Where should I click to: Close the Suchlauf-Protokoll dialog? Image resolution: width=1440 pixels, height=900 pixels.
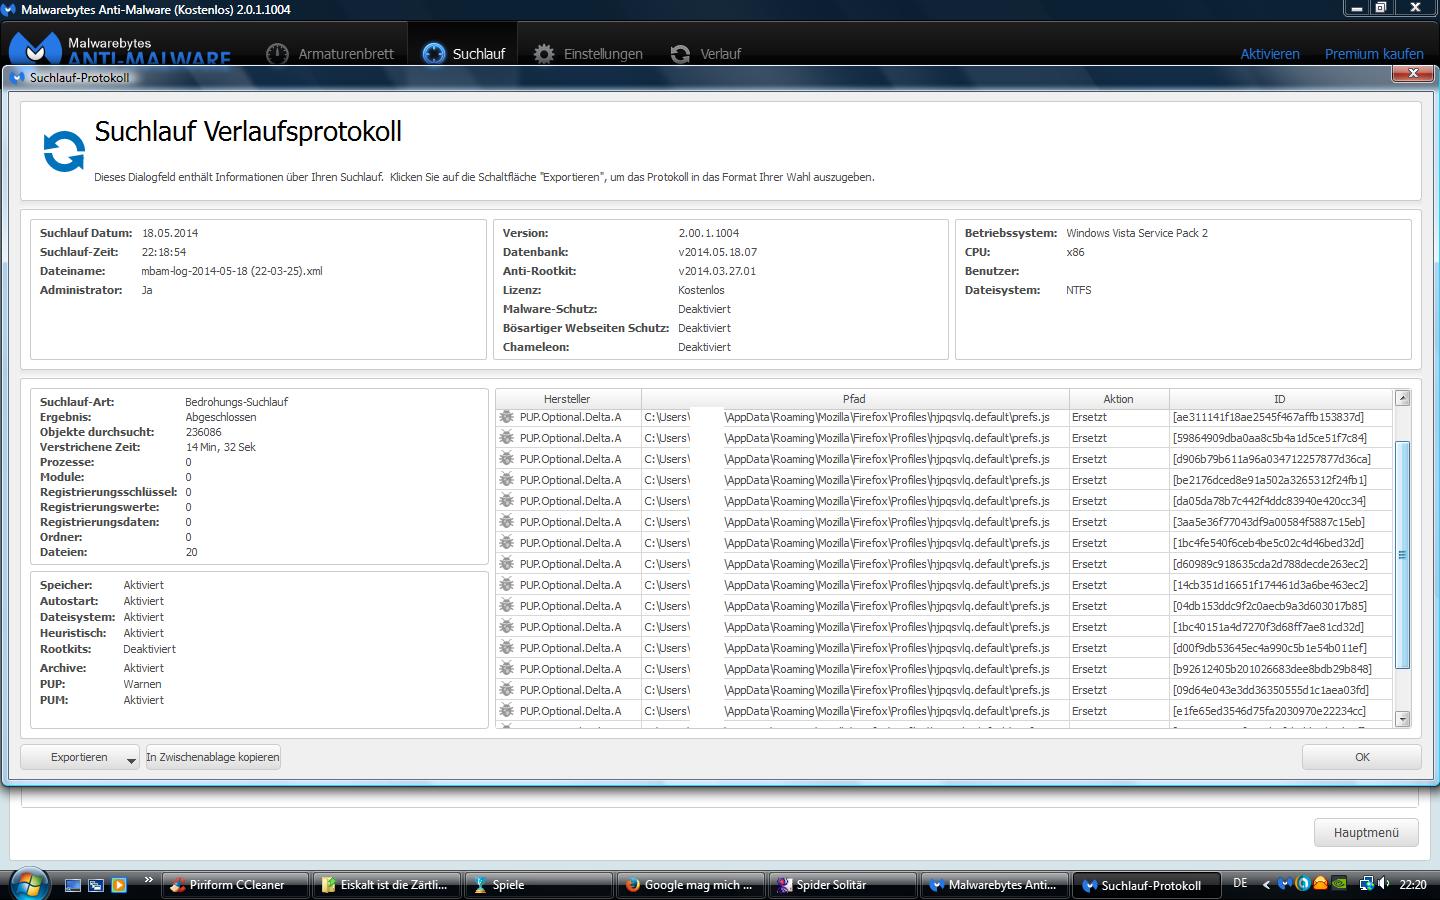pos(1413,73)
